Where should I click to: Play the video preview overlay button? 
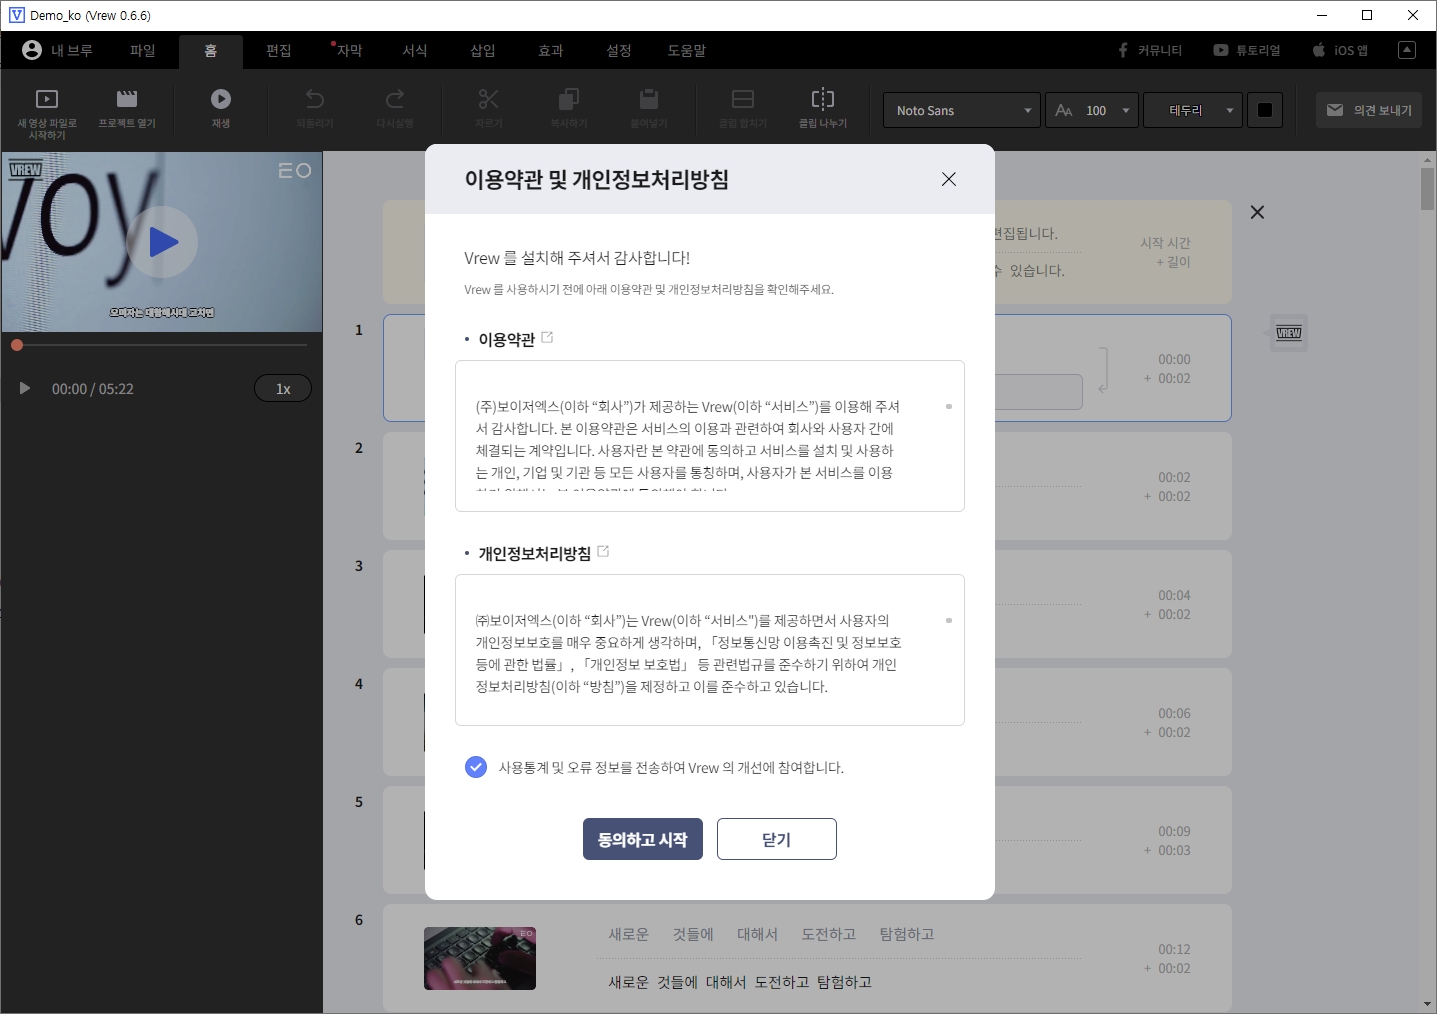162,242
